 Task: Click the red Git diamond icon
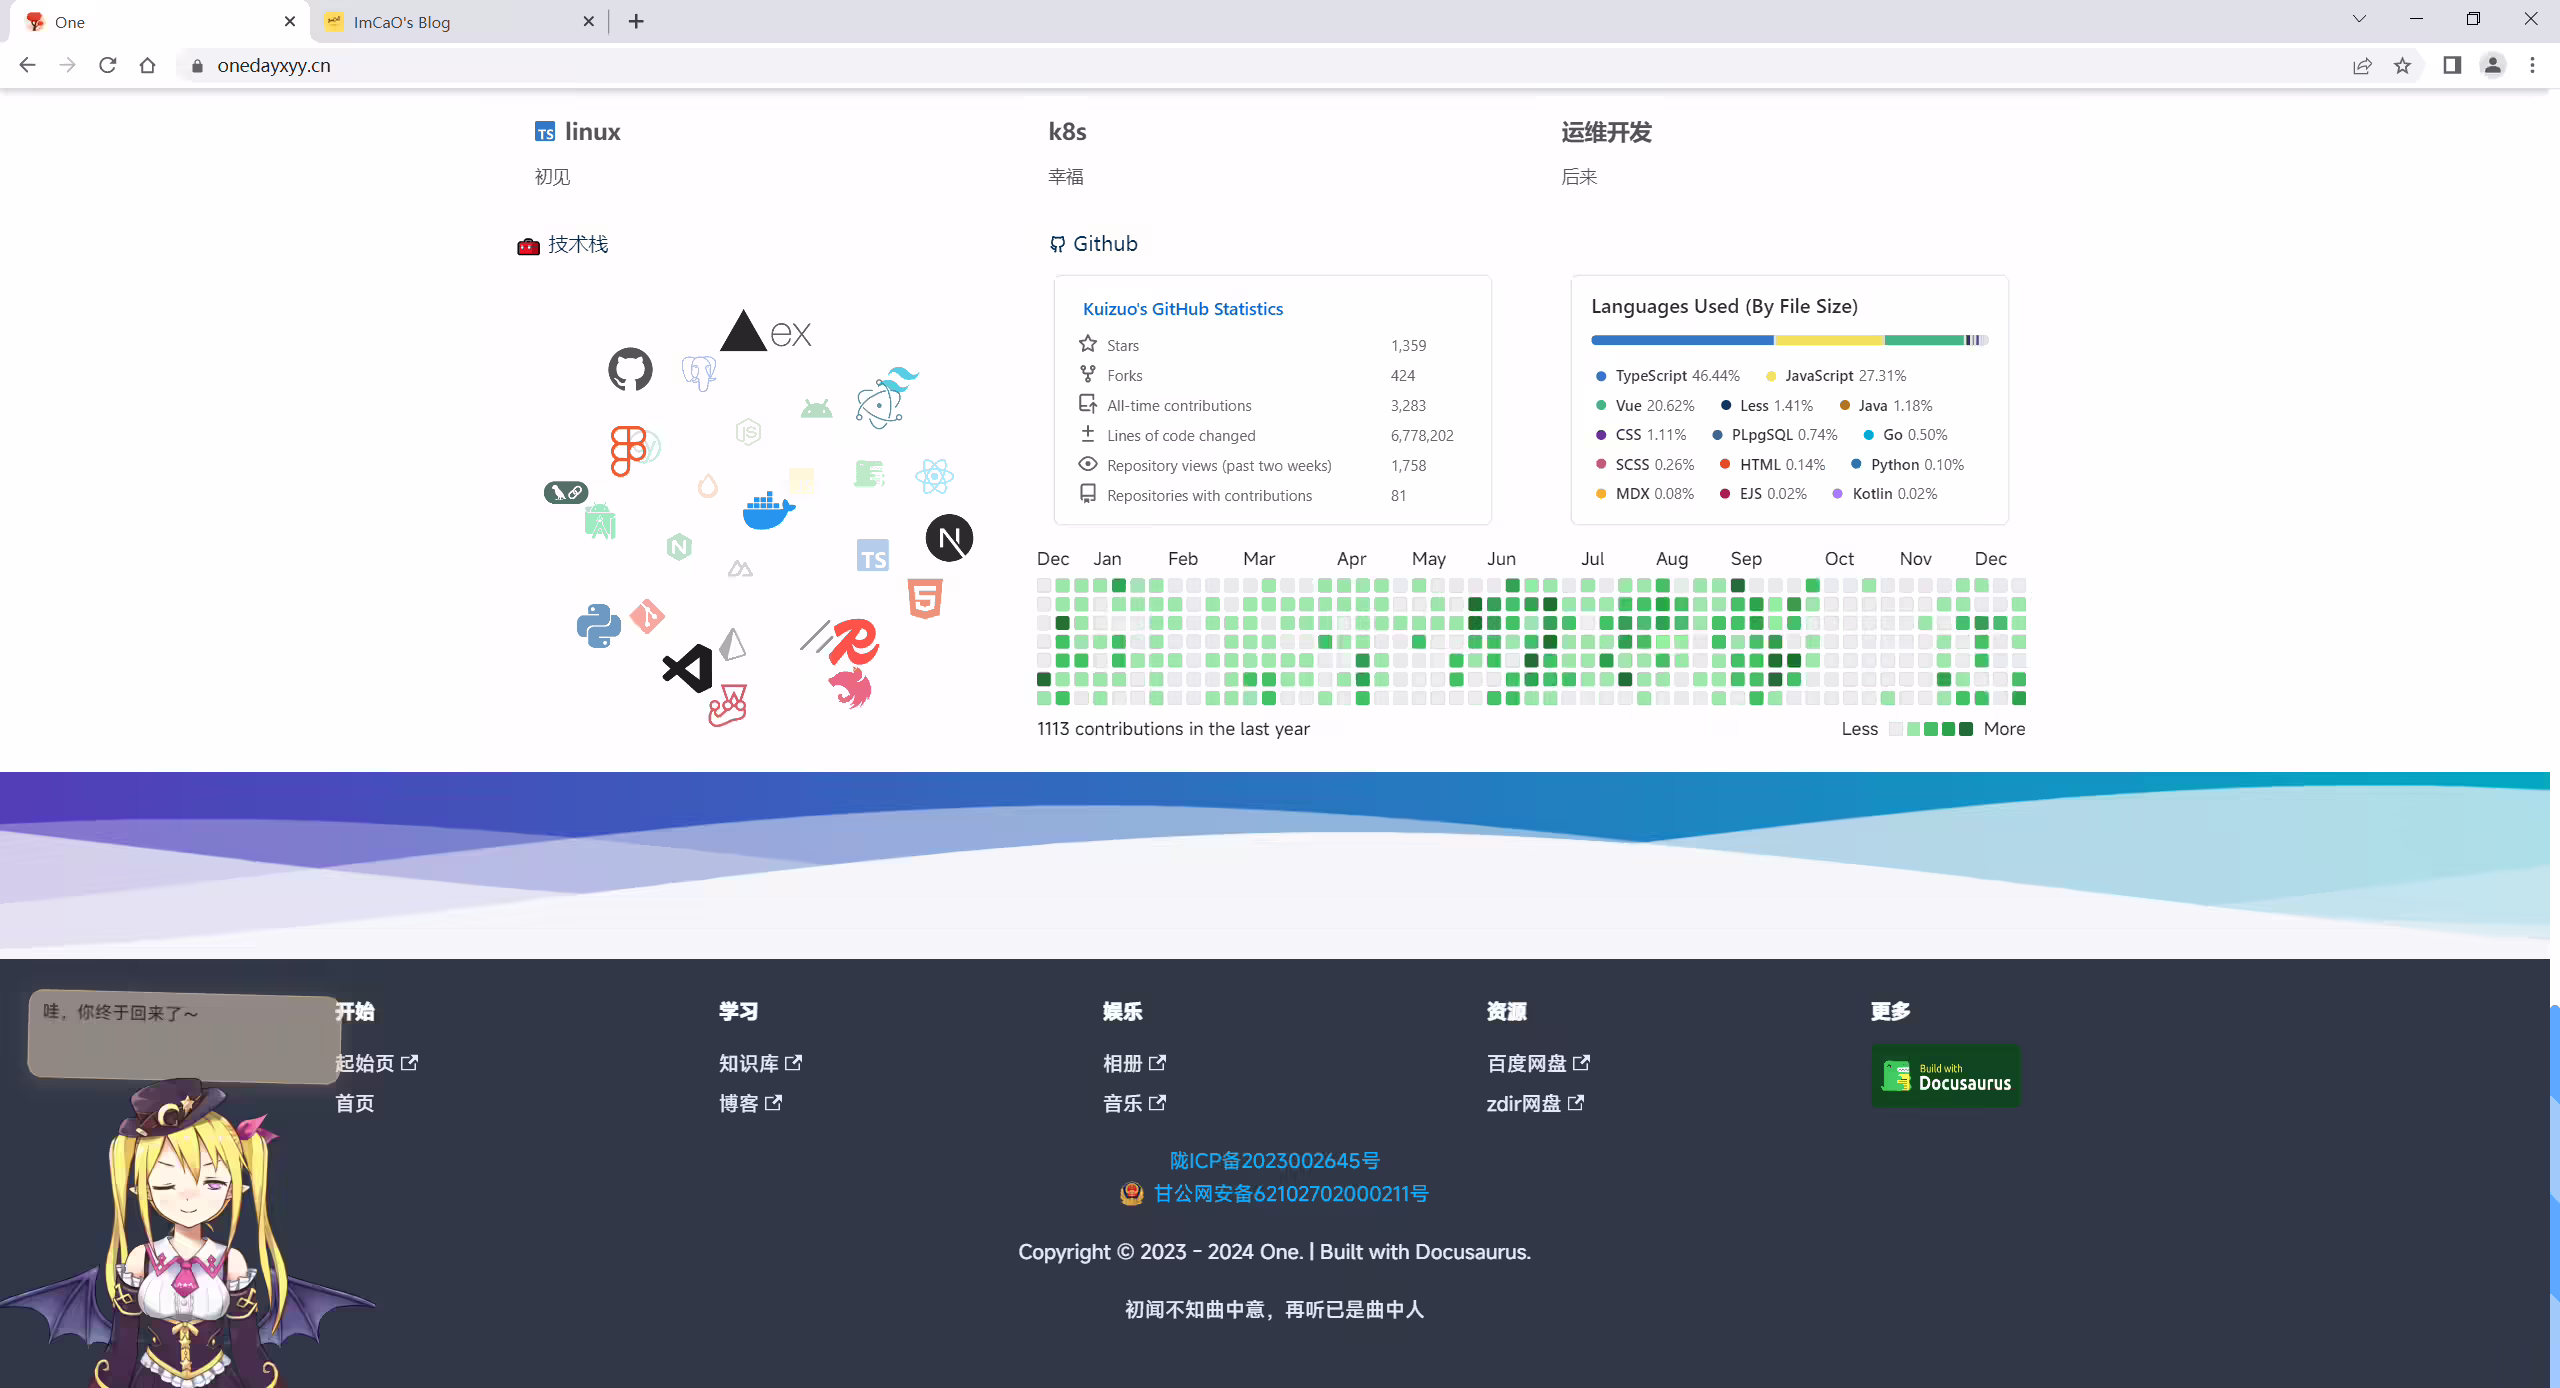(647, 616)
